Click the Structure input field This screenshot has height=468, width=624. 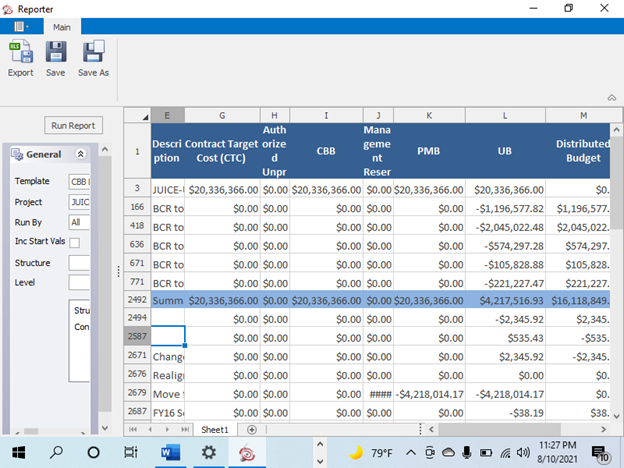pyautogui.click(x=80, y=263)
